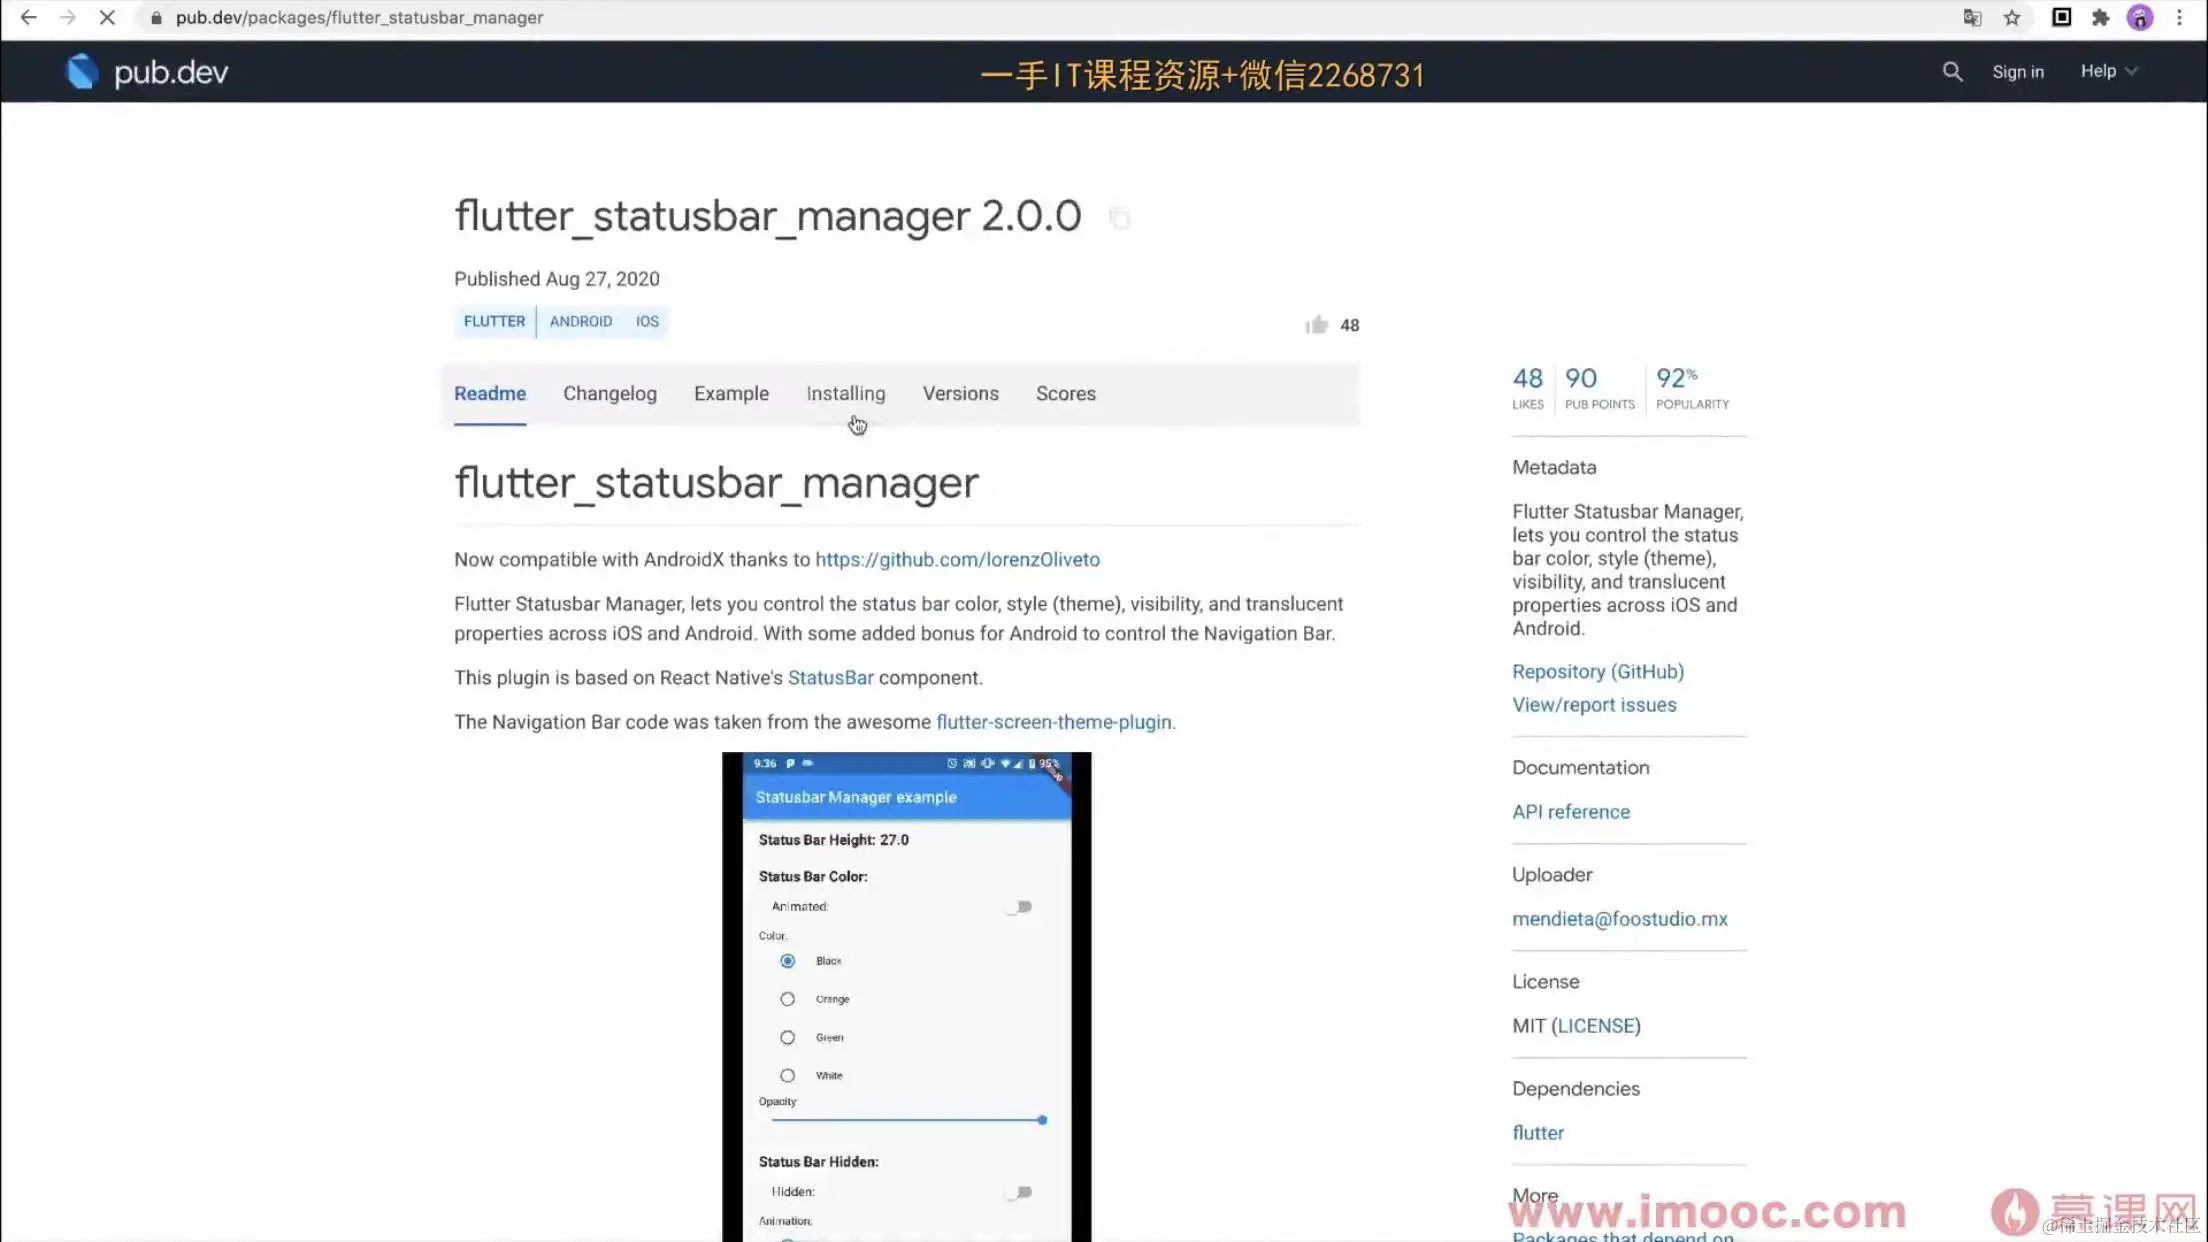Click the mendieta@foostudio.mx uploader link
The width and height of the screenshot is (2208, 1242).
point(1619,918)
